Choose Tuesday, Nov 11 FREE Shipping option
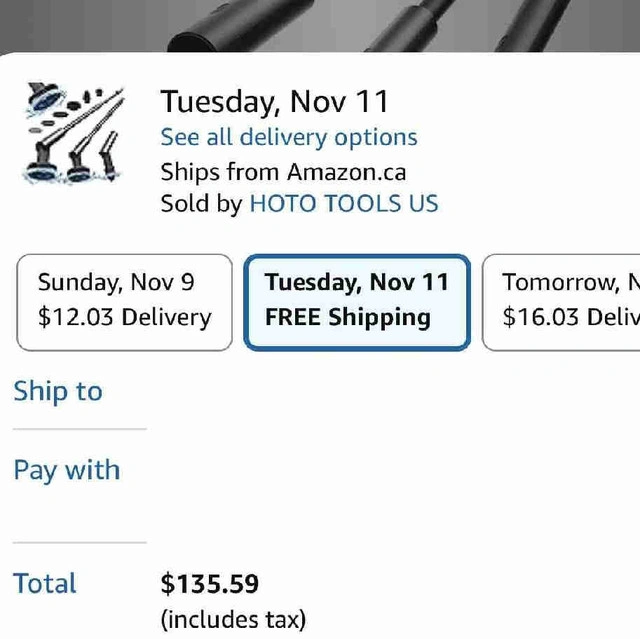640x639 pixels. tap(357, 301)
